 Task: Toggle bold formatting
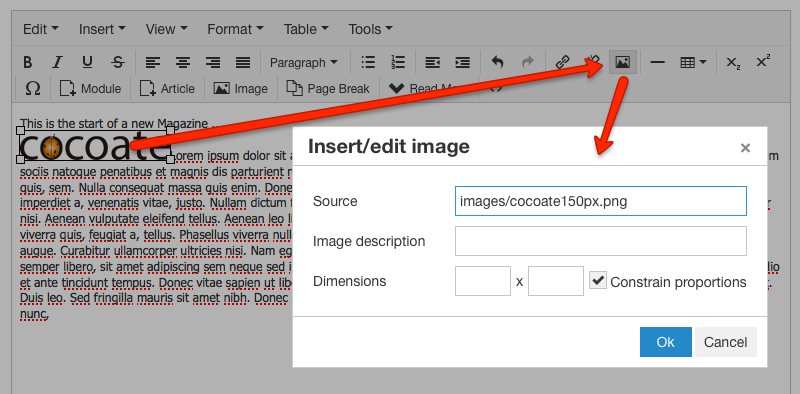point(28,63)
